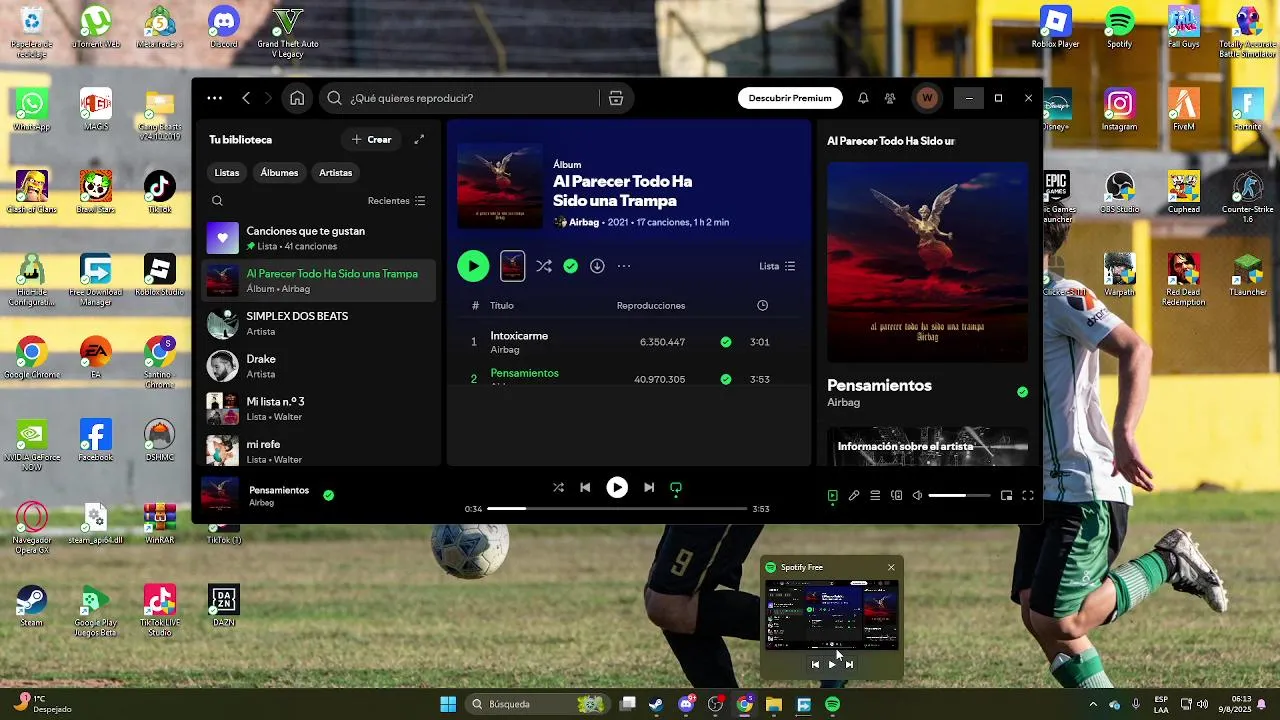
Task: Open Steam from the taskbar
Action: coord(655,704)
